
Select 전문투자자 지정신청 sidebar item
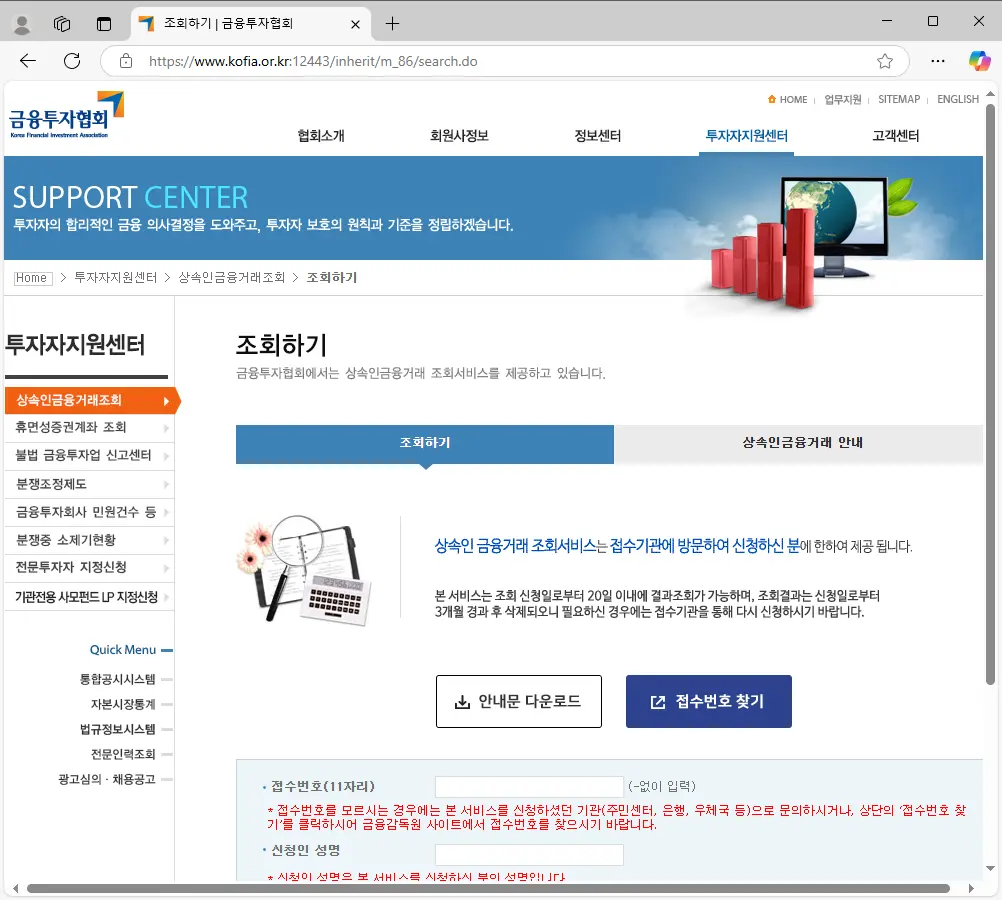coord(89,568)
